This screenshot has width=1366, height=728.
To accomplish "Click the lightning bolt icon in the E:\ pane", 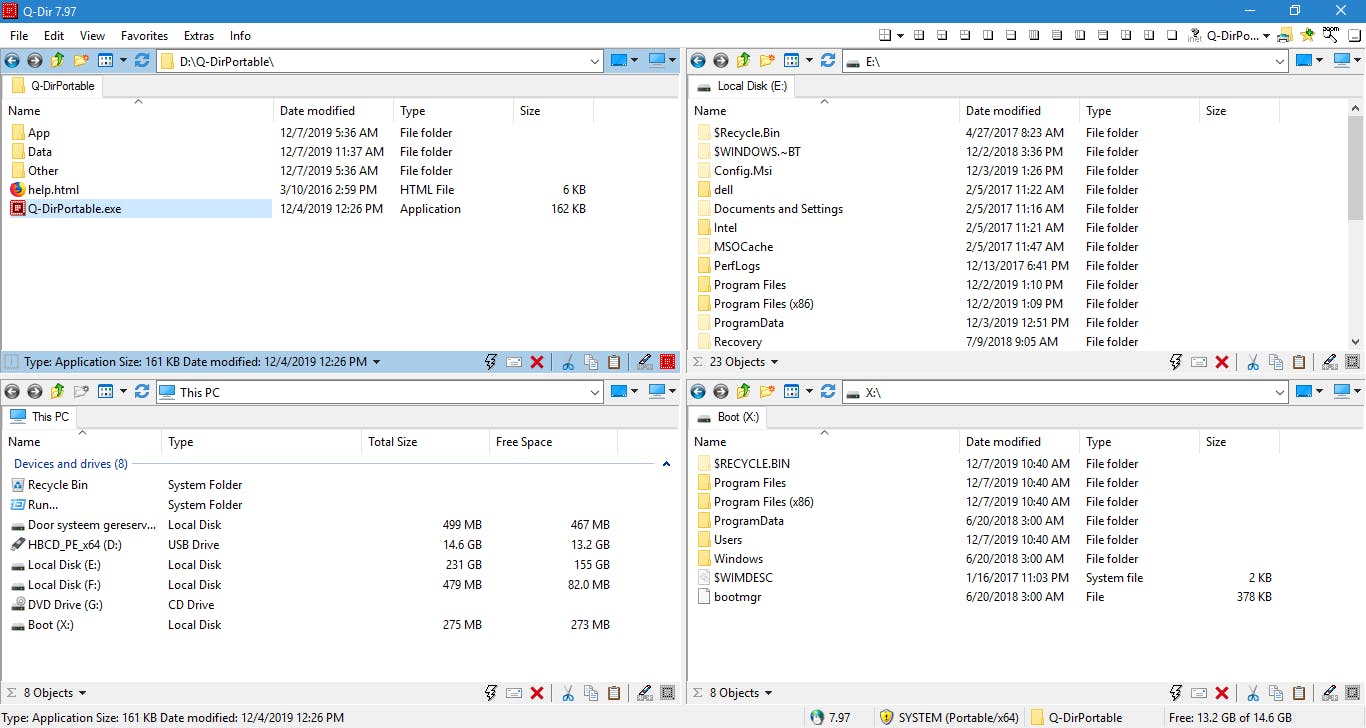I will pos(1176,362).
